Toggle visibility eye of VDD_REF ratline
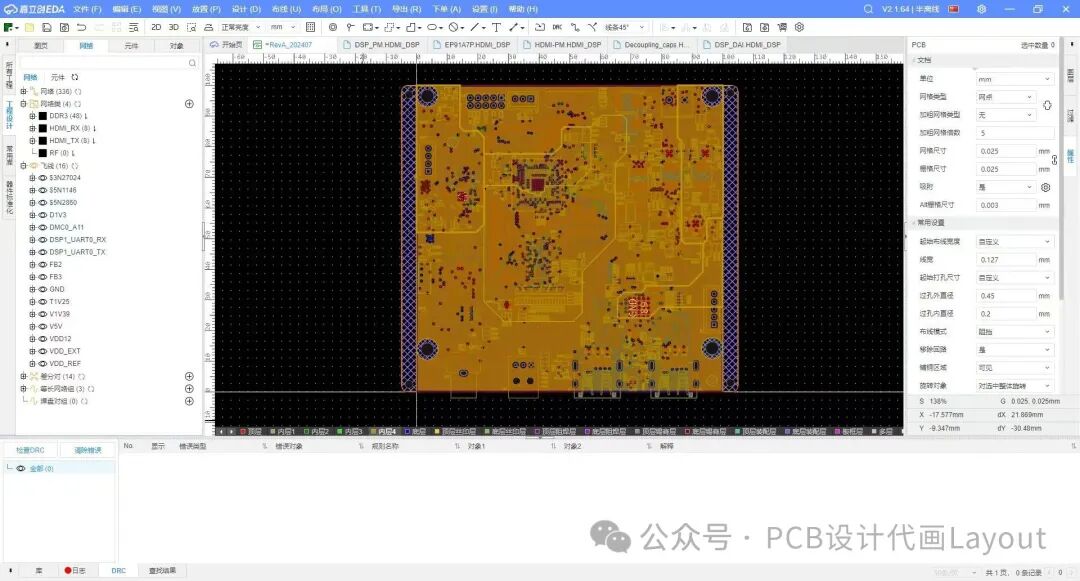Image resolution: width=1080 pixels, height=581 pixels. [43, 363]
